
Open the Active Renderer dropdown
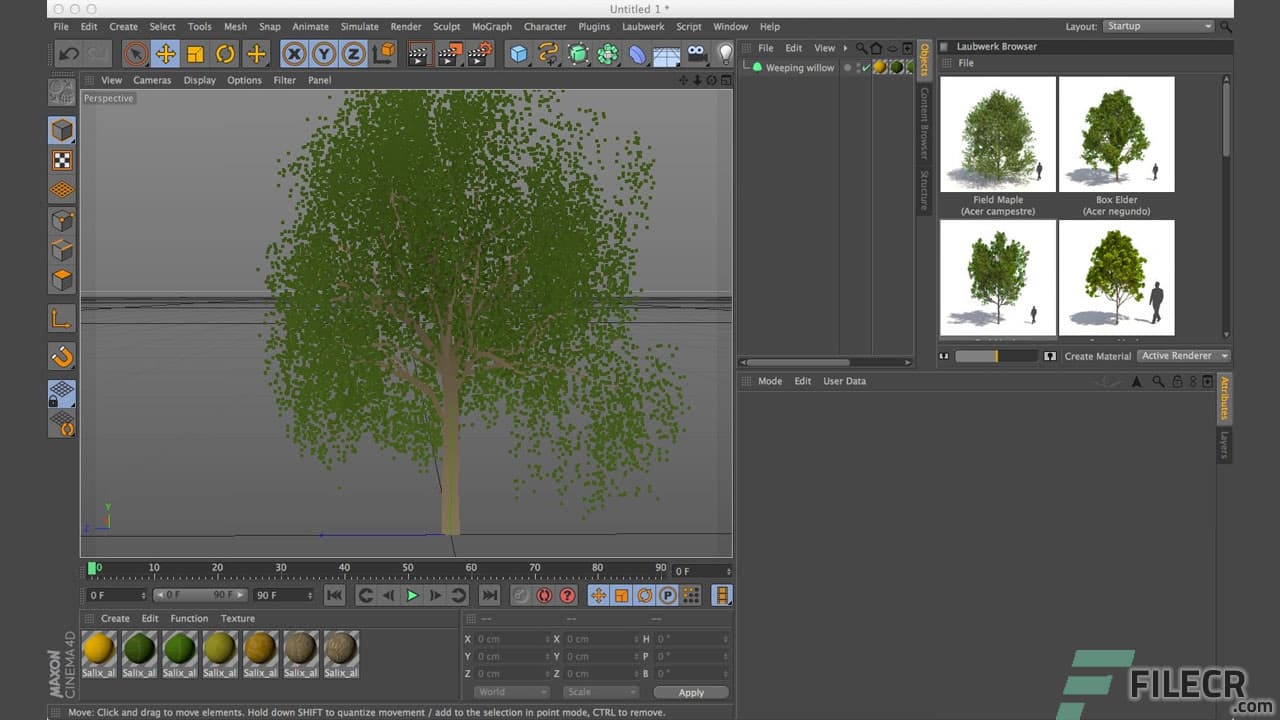[1182, 355]
